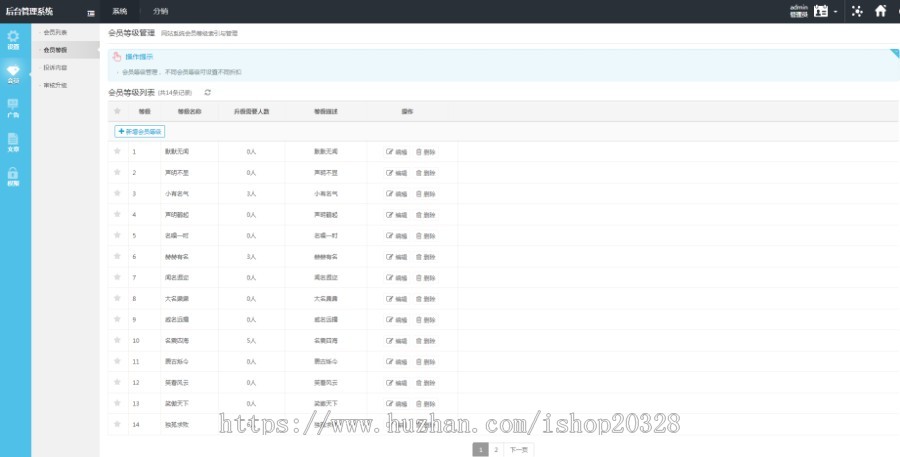The height and width of the screenshot is (457, 900).
Task: Toggle the star on level 13 row
Action: coord(117,402)
